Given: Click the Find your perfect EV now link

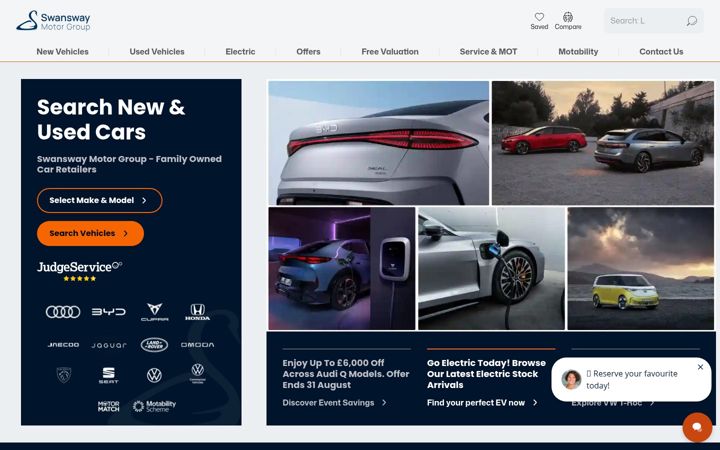Looking at the screenshot, I should 482,403.
